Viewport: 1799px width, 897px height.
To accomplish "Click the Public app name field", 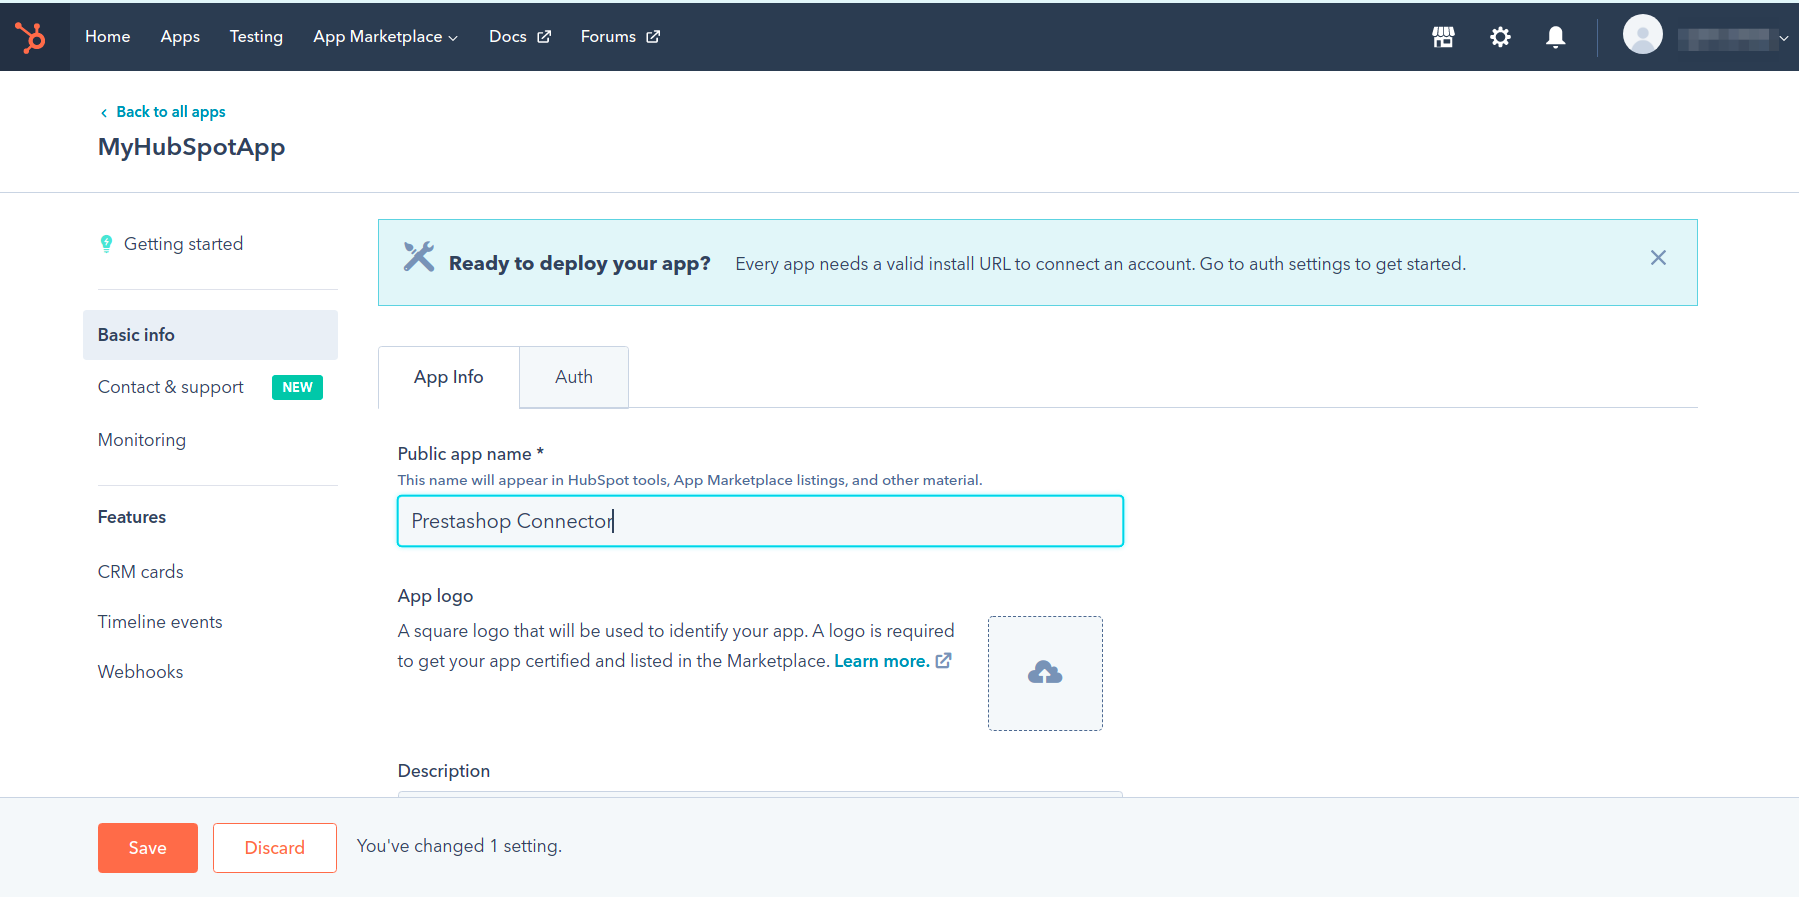I will coord(760,521).
